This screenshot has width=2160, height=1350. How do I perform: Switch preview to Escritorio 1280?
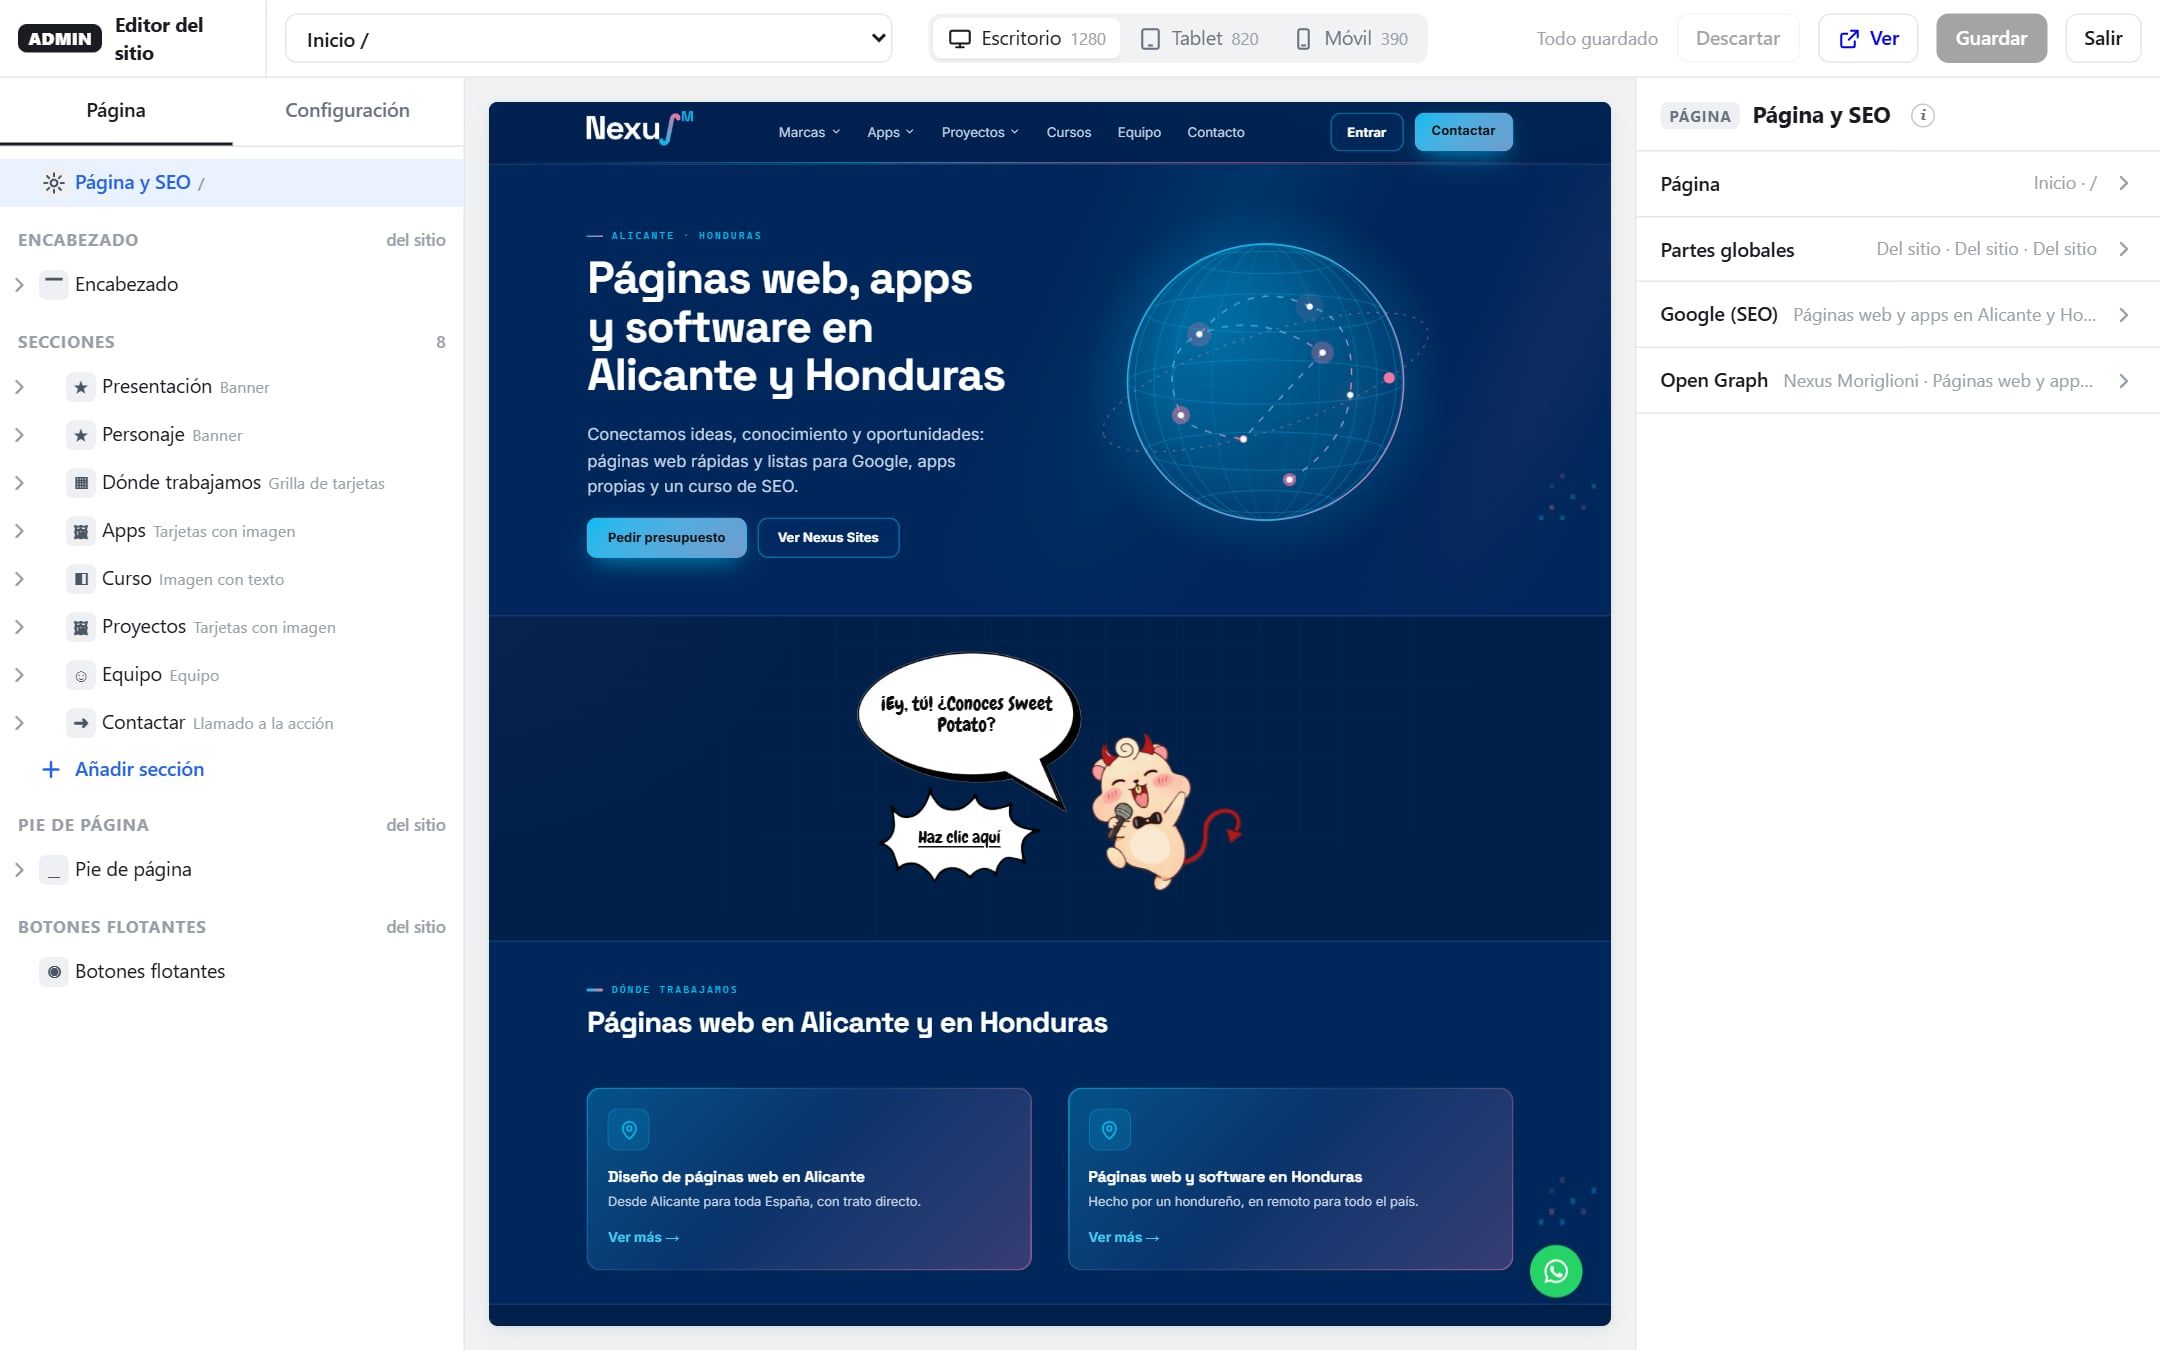(1027, 38)
